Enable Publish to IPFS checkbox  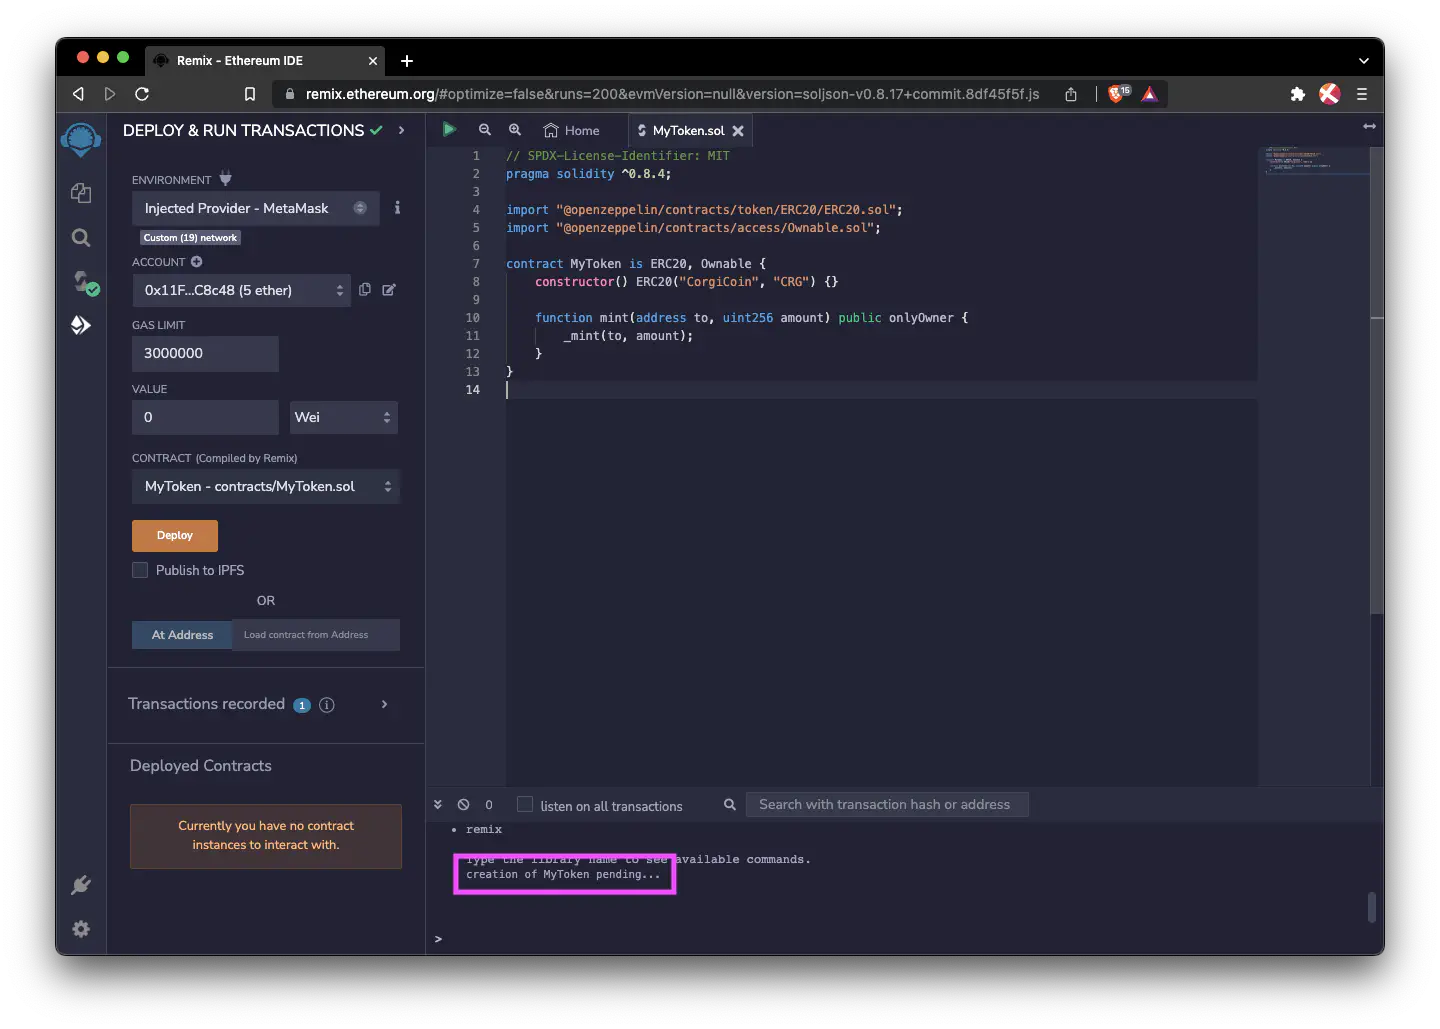point(140,570)
